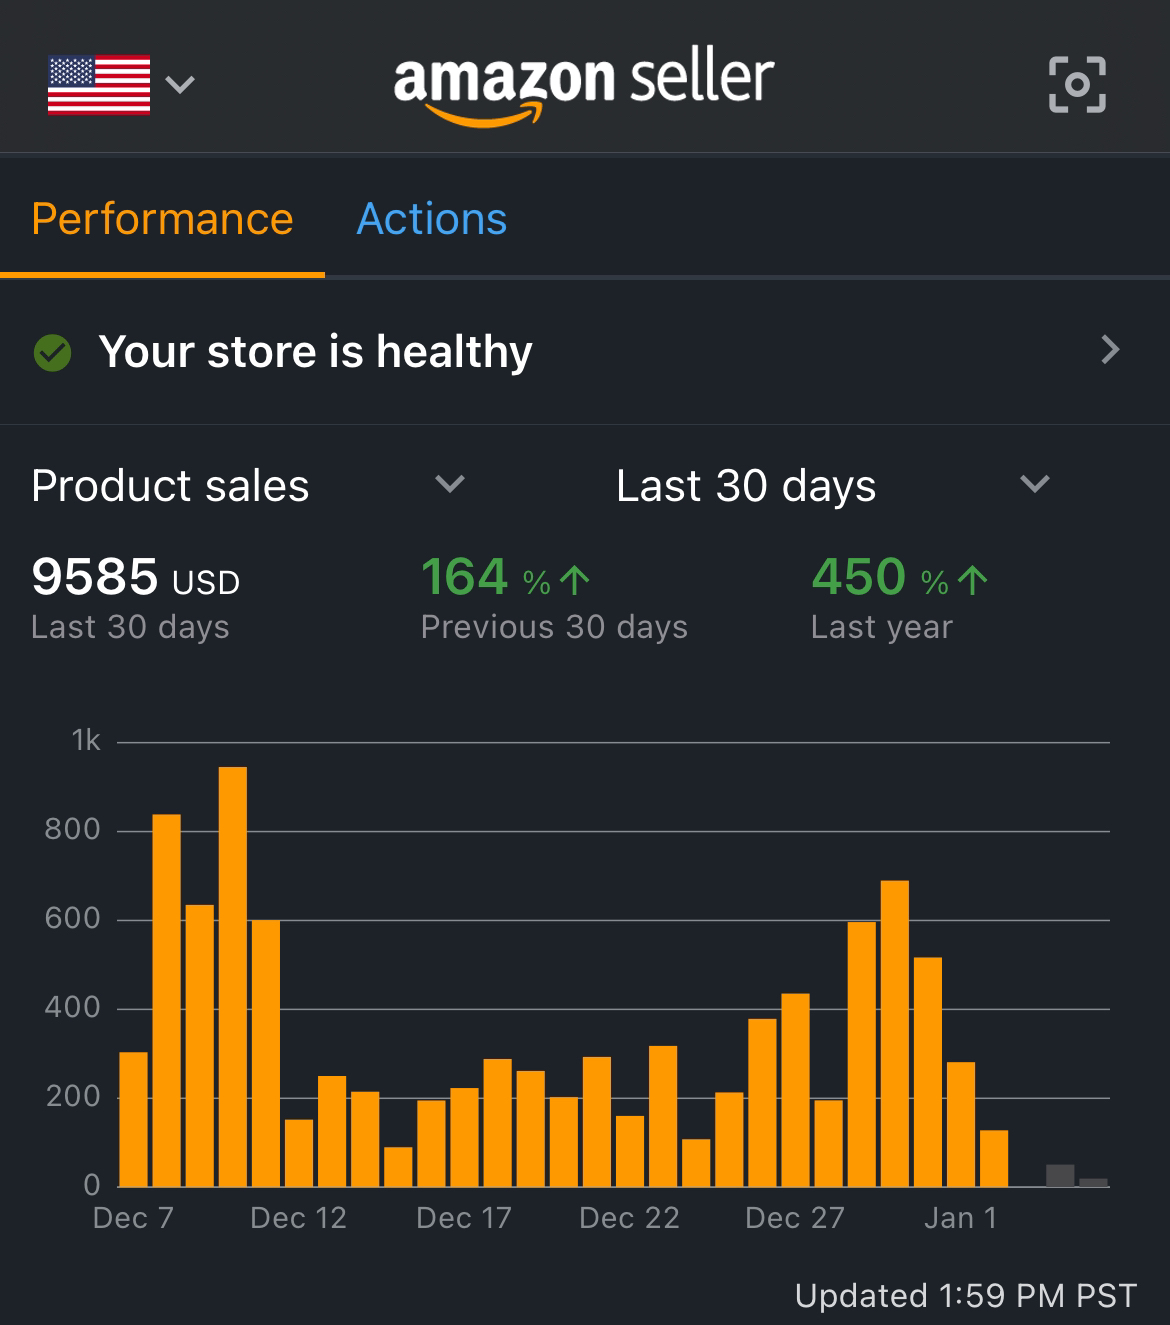Tap the green up arrow beside 450%
The width and height of the screenshot is (1170, 1325).
tap(972, 580)
